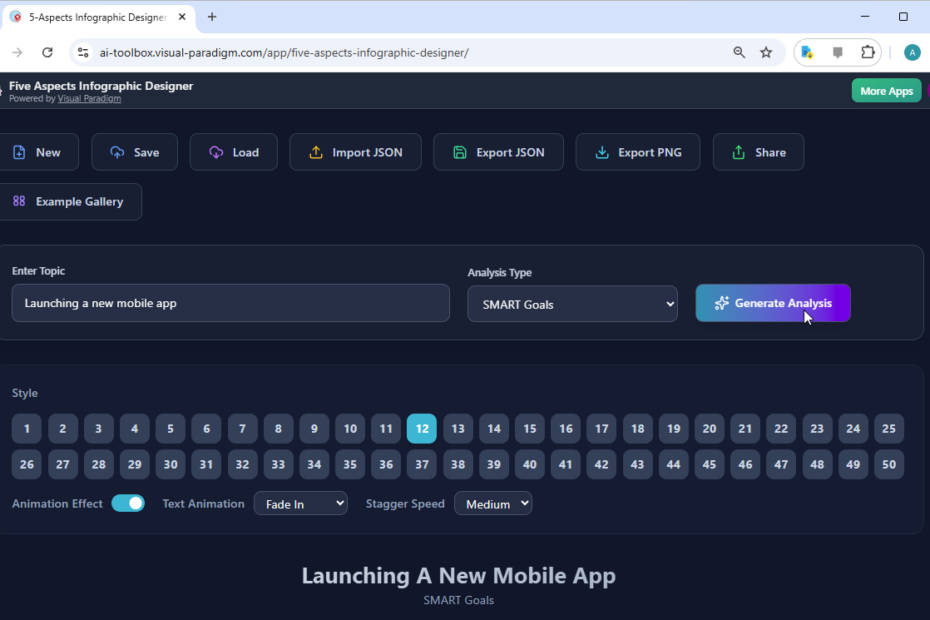Open the Analysis Type dropdown
Screen dimensions: 930x620
572,304
